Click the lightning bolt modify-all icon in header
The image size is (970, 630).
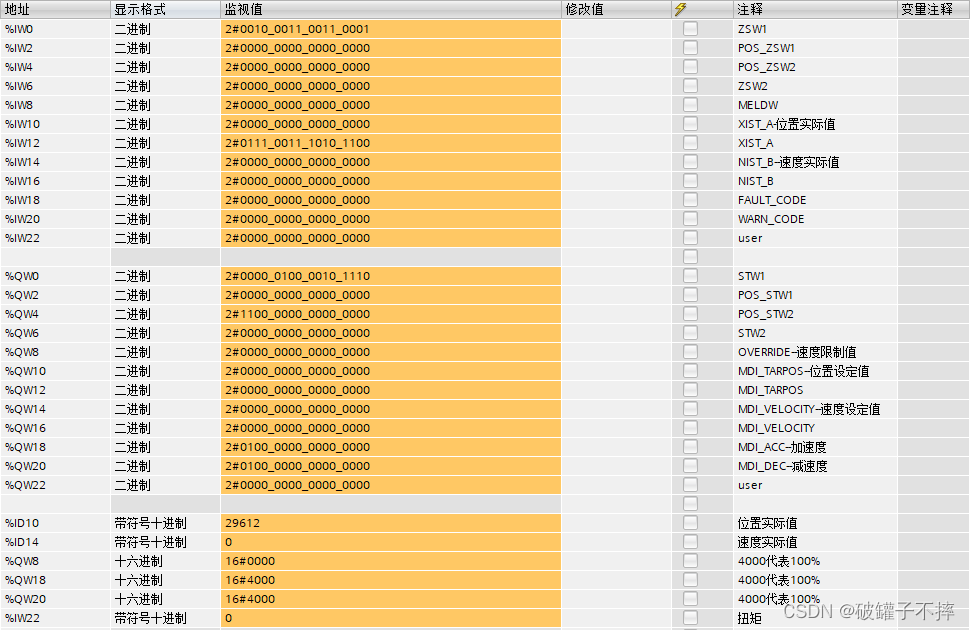click(687, 9)
